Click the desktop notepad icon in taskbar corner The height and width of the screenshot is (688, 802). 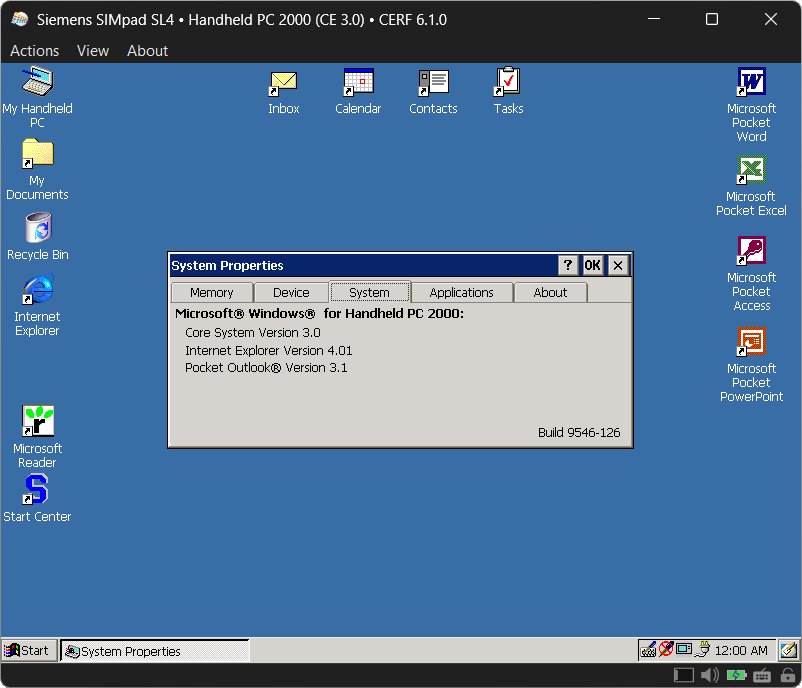(x=788, y=650)
